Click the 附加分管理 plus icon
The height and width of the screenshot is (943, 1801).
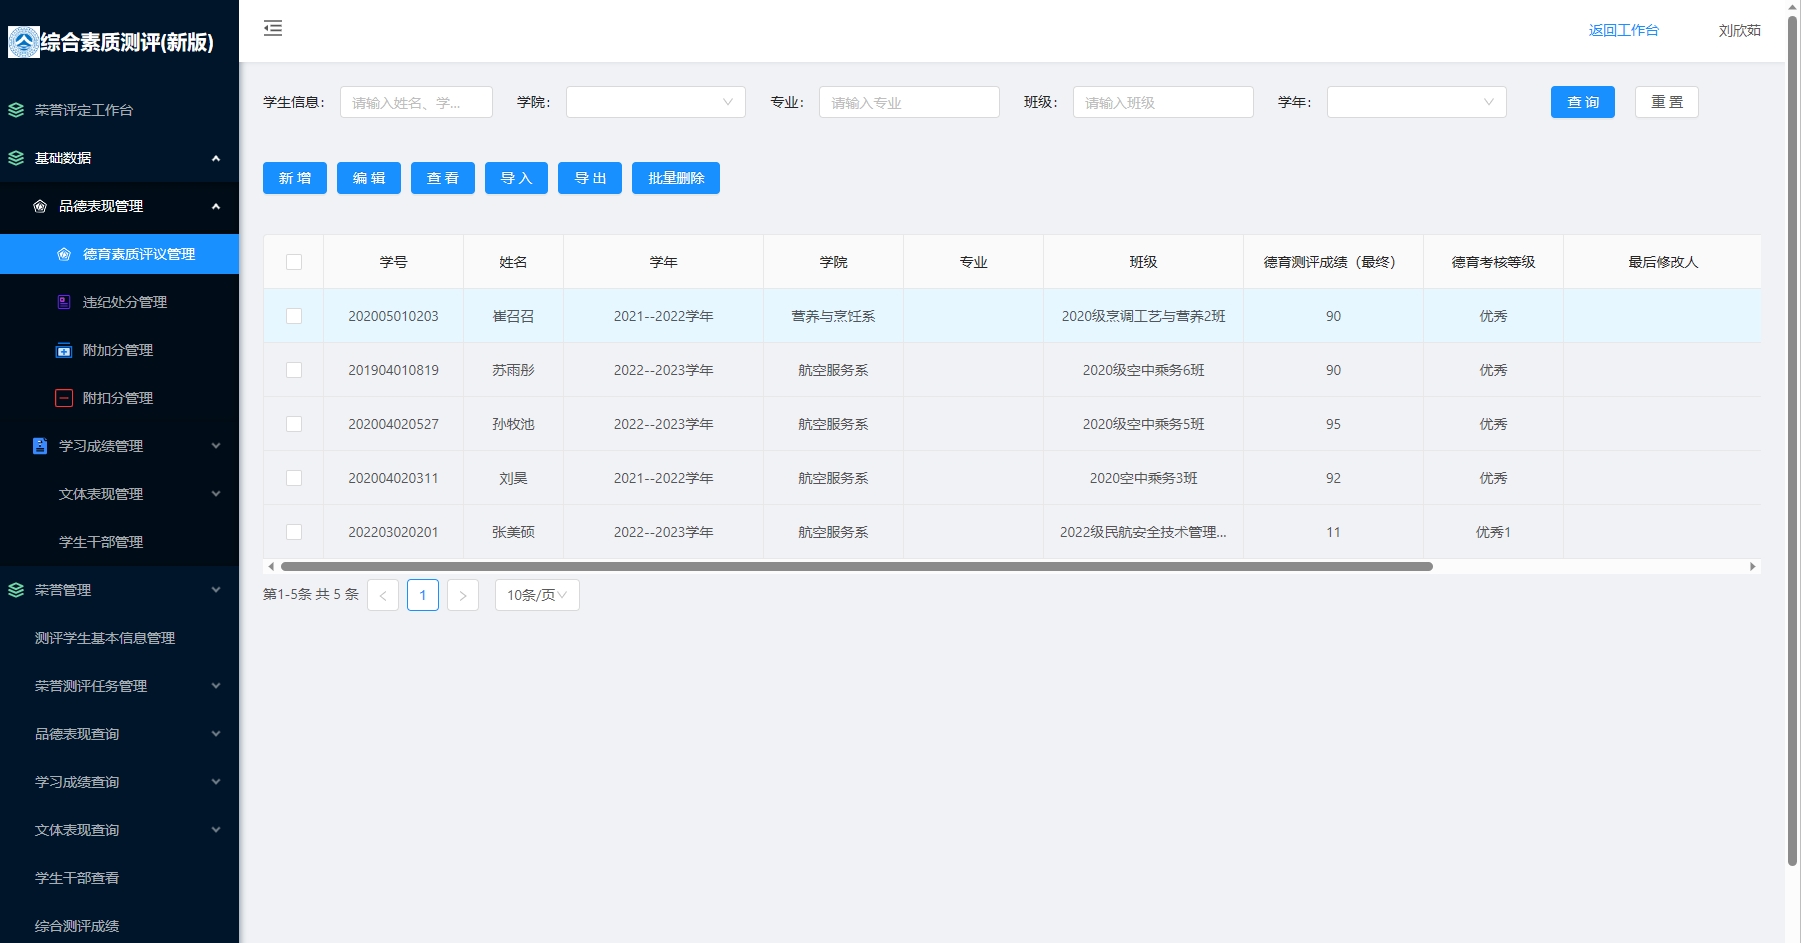pos(64,350)
